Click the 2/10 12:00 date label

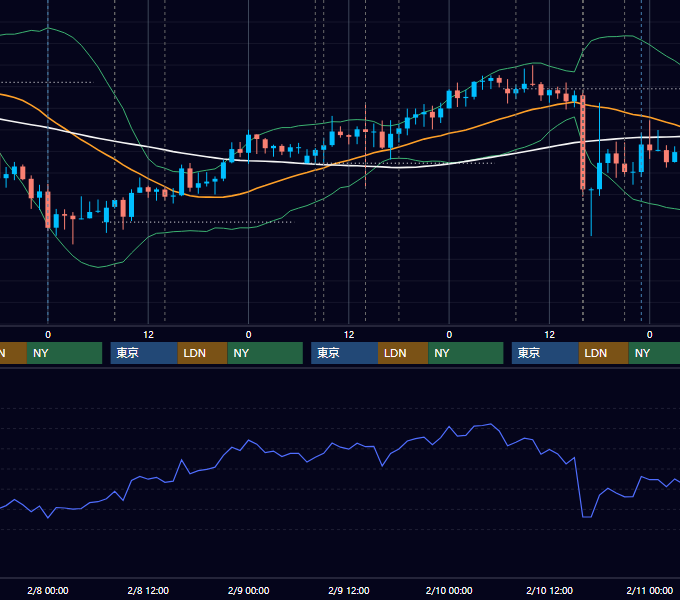(x=549, y=590)
